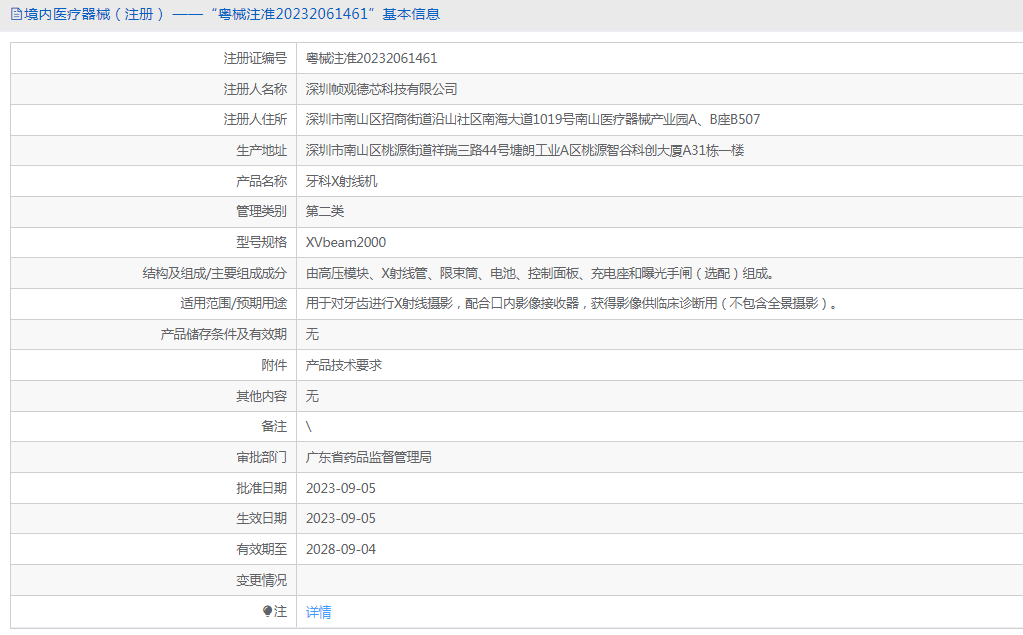Click the header title 境内医疗器械（注册）基本信息
1023x635 pixels.
(232, 14)
